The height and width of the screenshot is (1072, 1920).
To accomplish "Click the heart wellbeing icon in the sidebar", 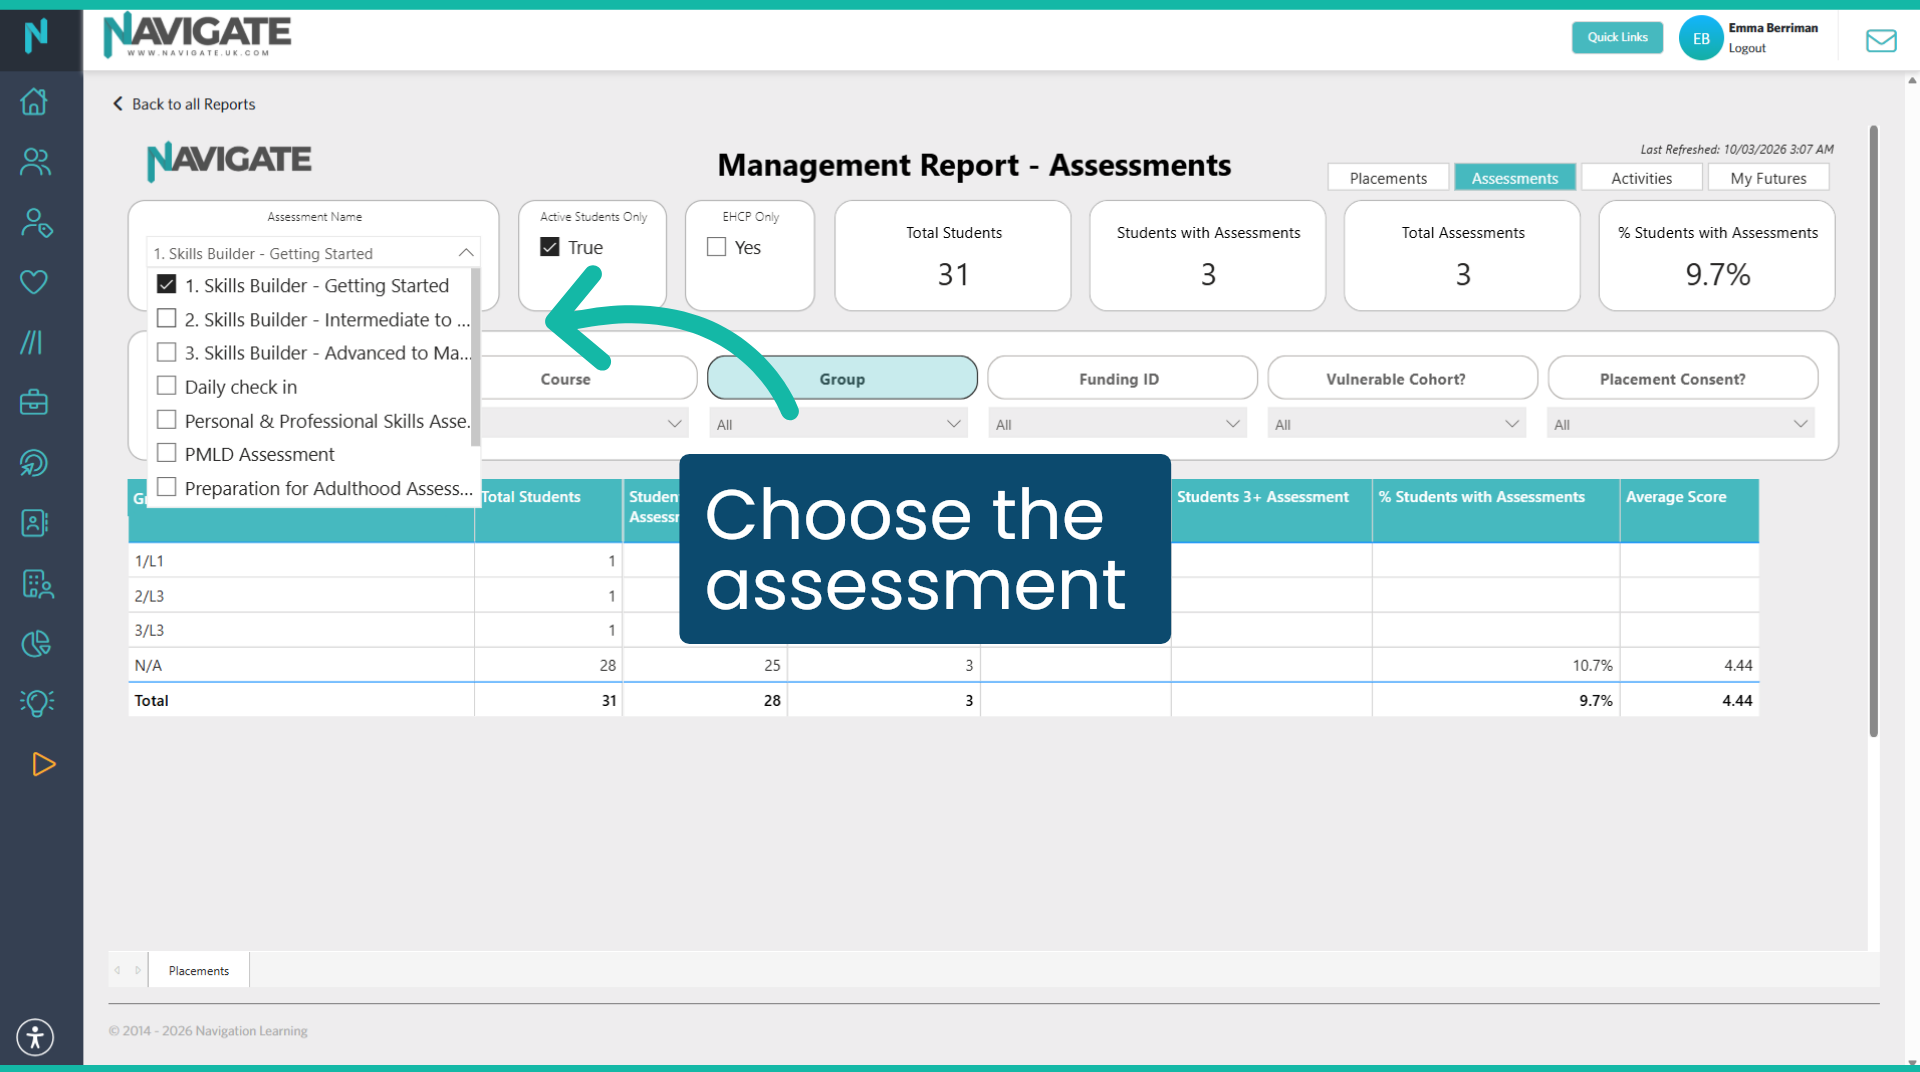I will (35, 281).
